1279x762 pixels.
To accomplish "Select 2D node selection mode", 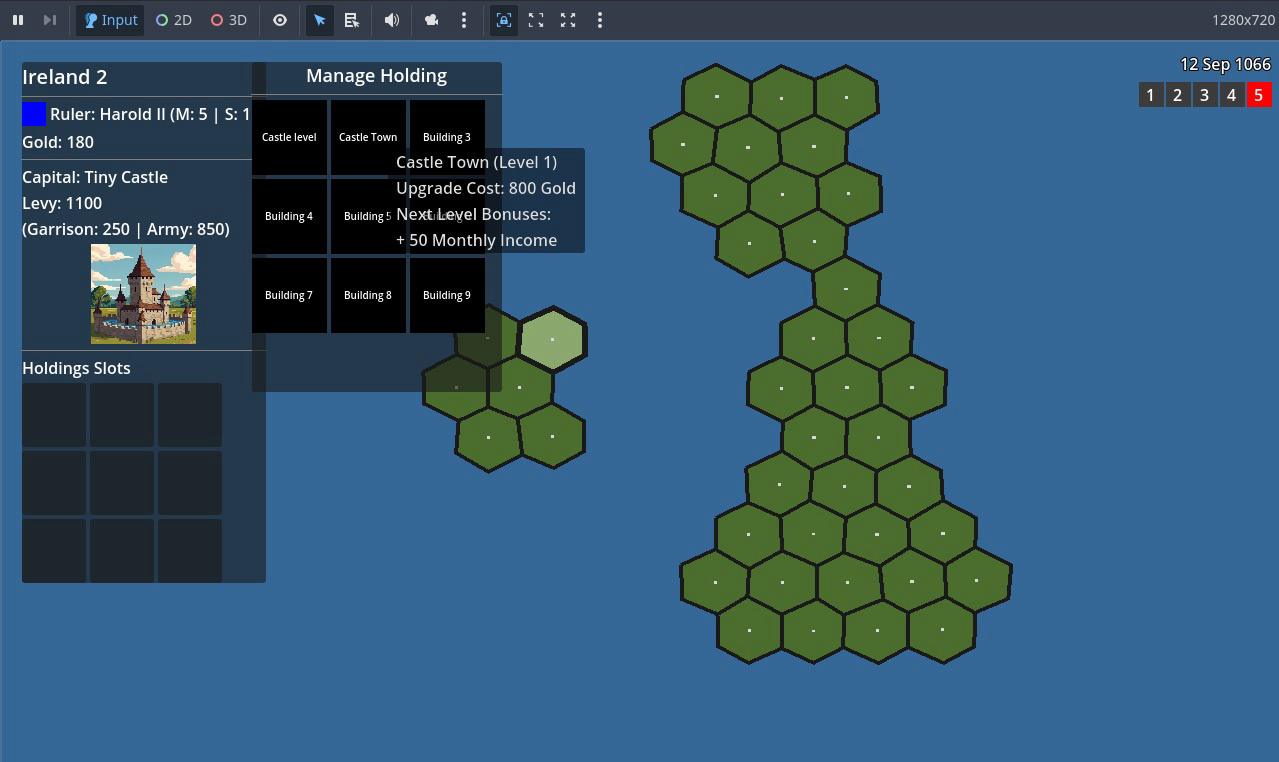I will coord(173,20).
